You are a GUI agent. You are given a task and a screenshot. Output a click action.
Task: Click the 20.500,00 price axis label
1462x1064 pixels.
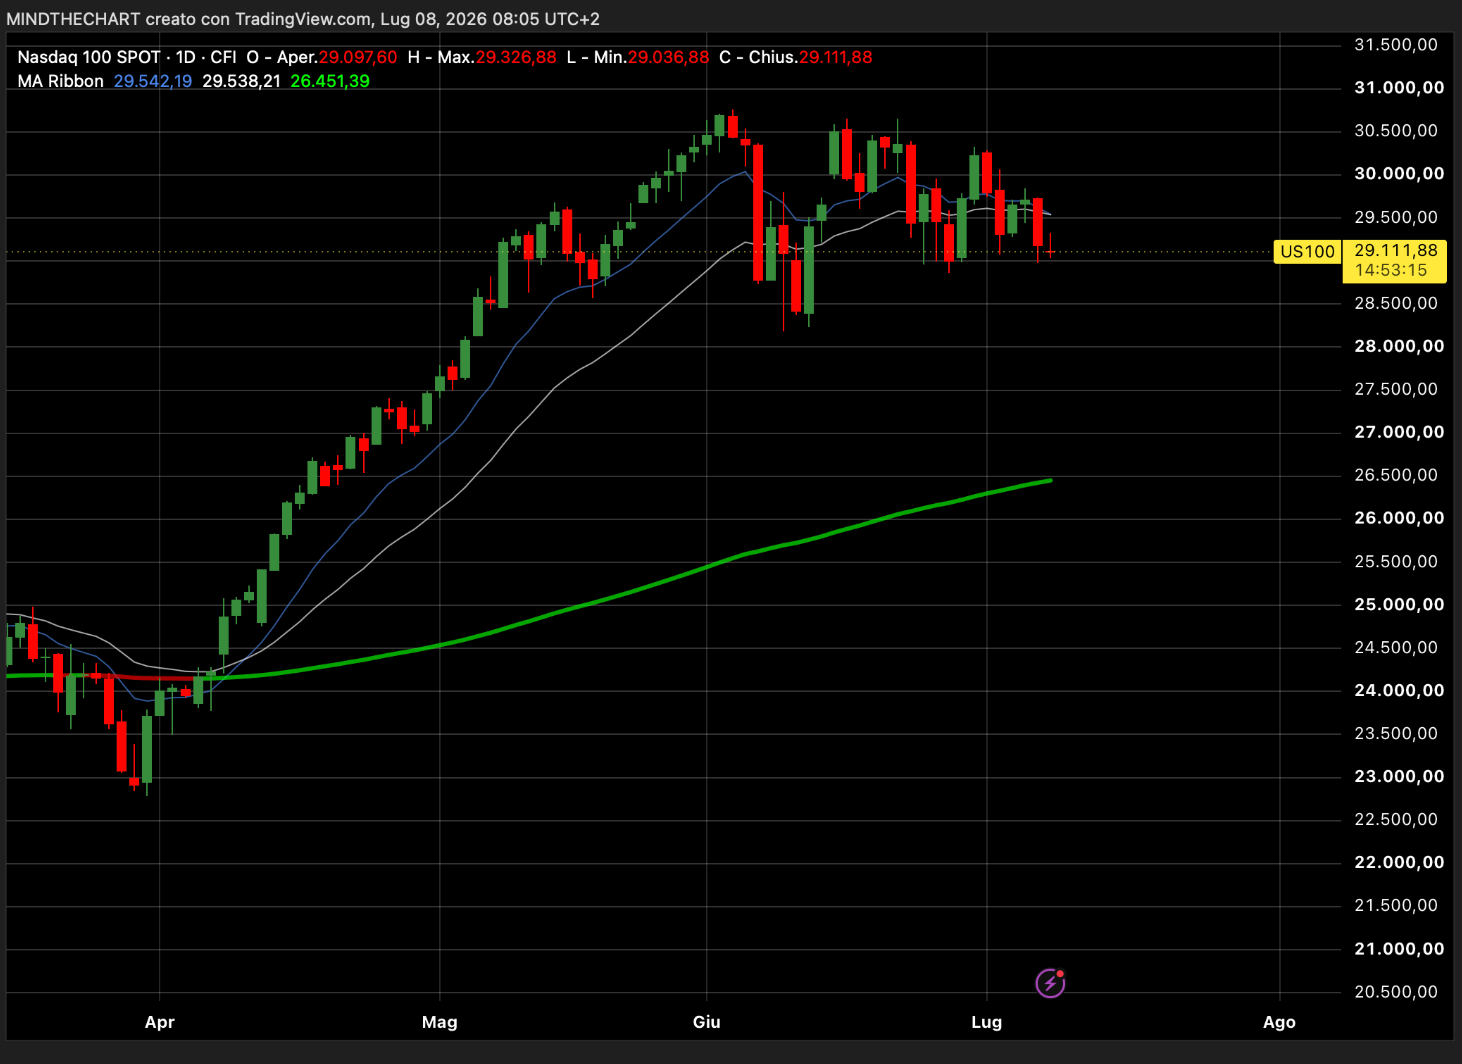coord(1396,992)
